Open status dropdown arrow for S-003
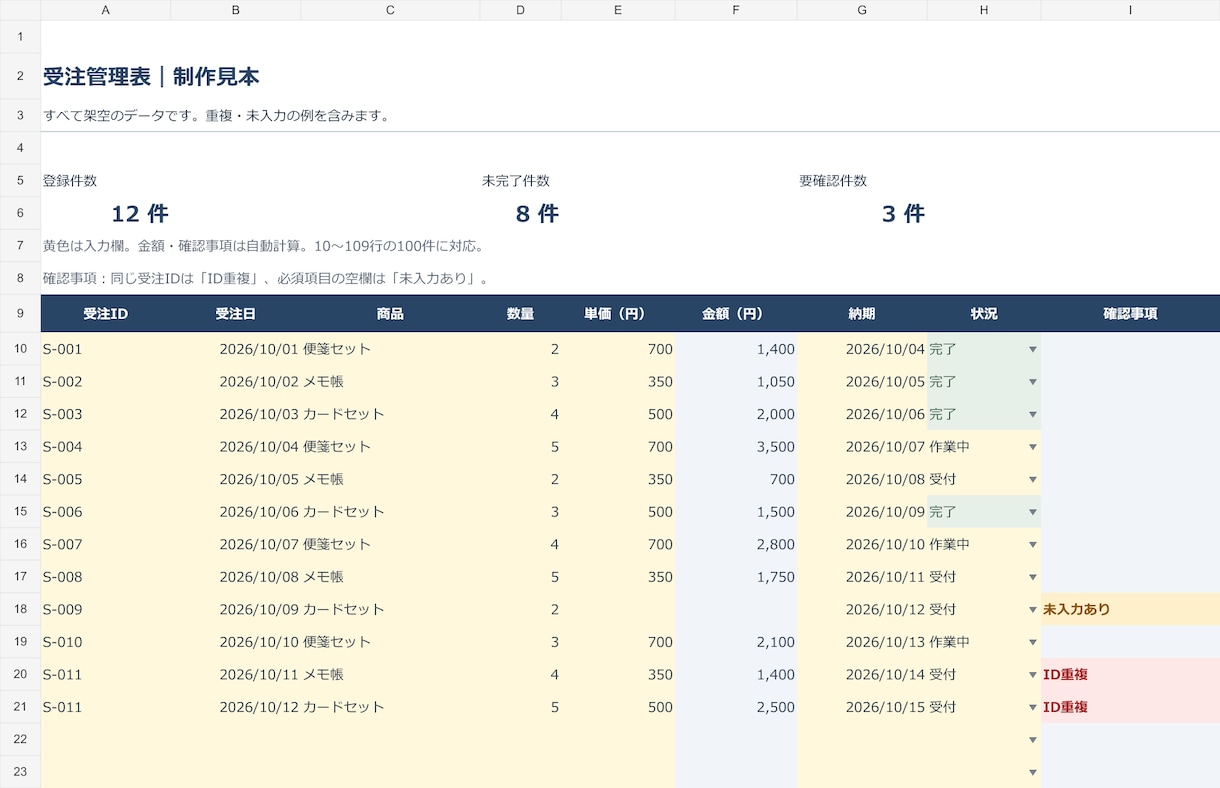The image size is (1220, 788). click(x=1033, y=415)
